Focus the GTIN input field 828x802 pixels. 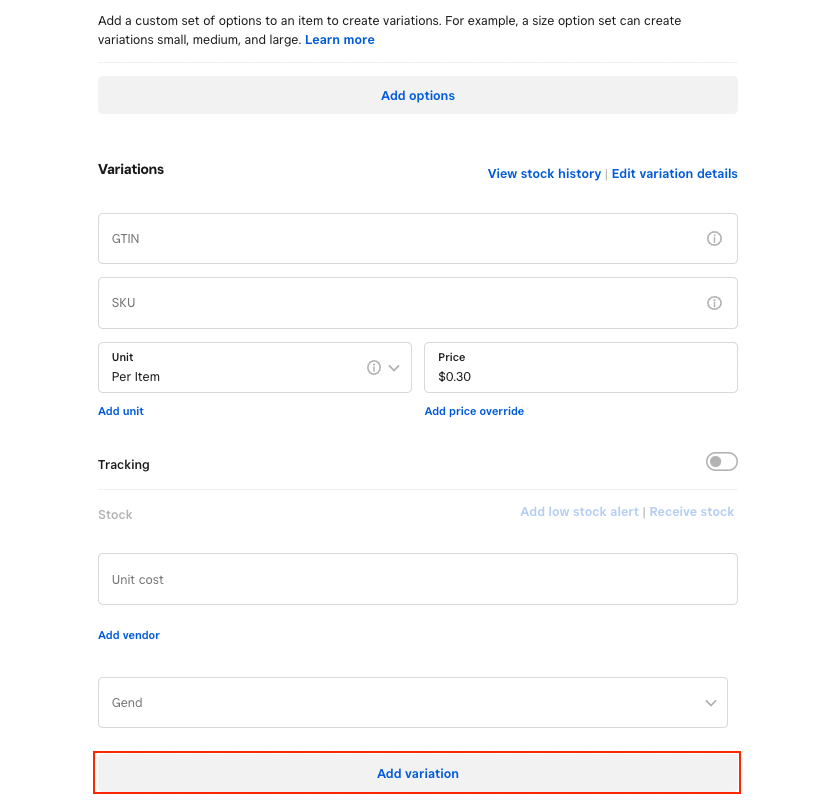coord(400,239)
